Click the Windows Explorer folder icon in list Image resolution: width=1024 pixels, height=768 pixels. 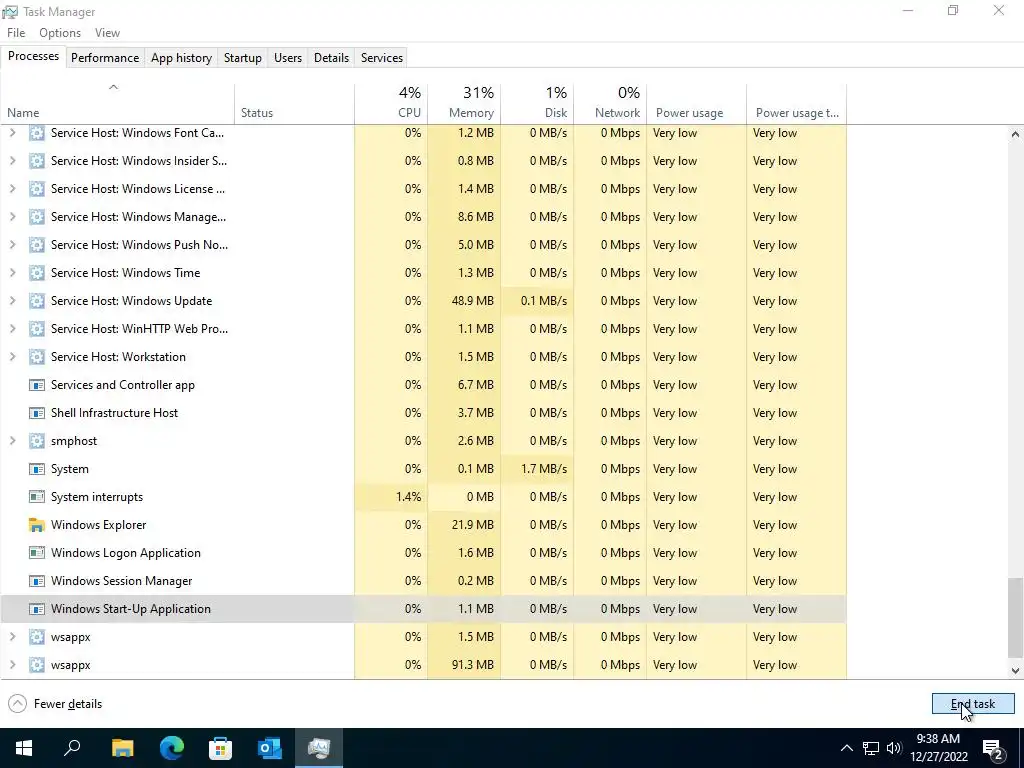tap(37, 525)
